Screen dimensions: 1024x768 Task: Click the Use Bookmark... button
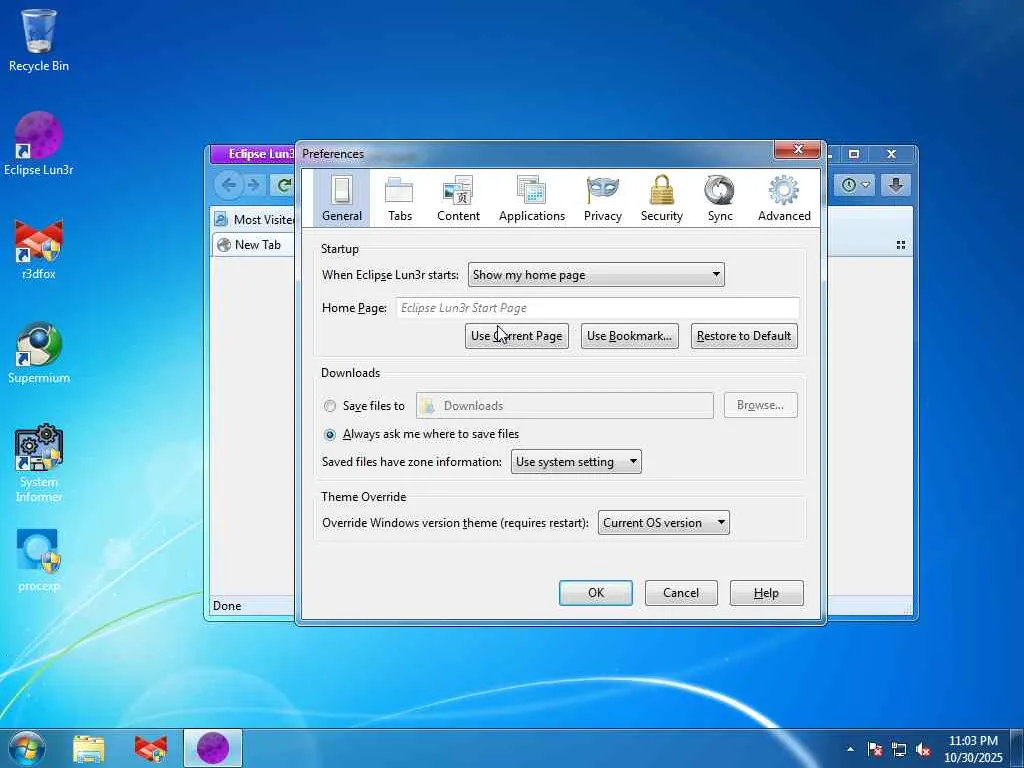tap(630, 336)
